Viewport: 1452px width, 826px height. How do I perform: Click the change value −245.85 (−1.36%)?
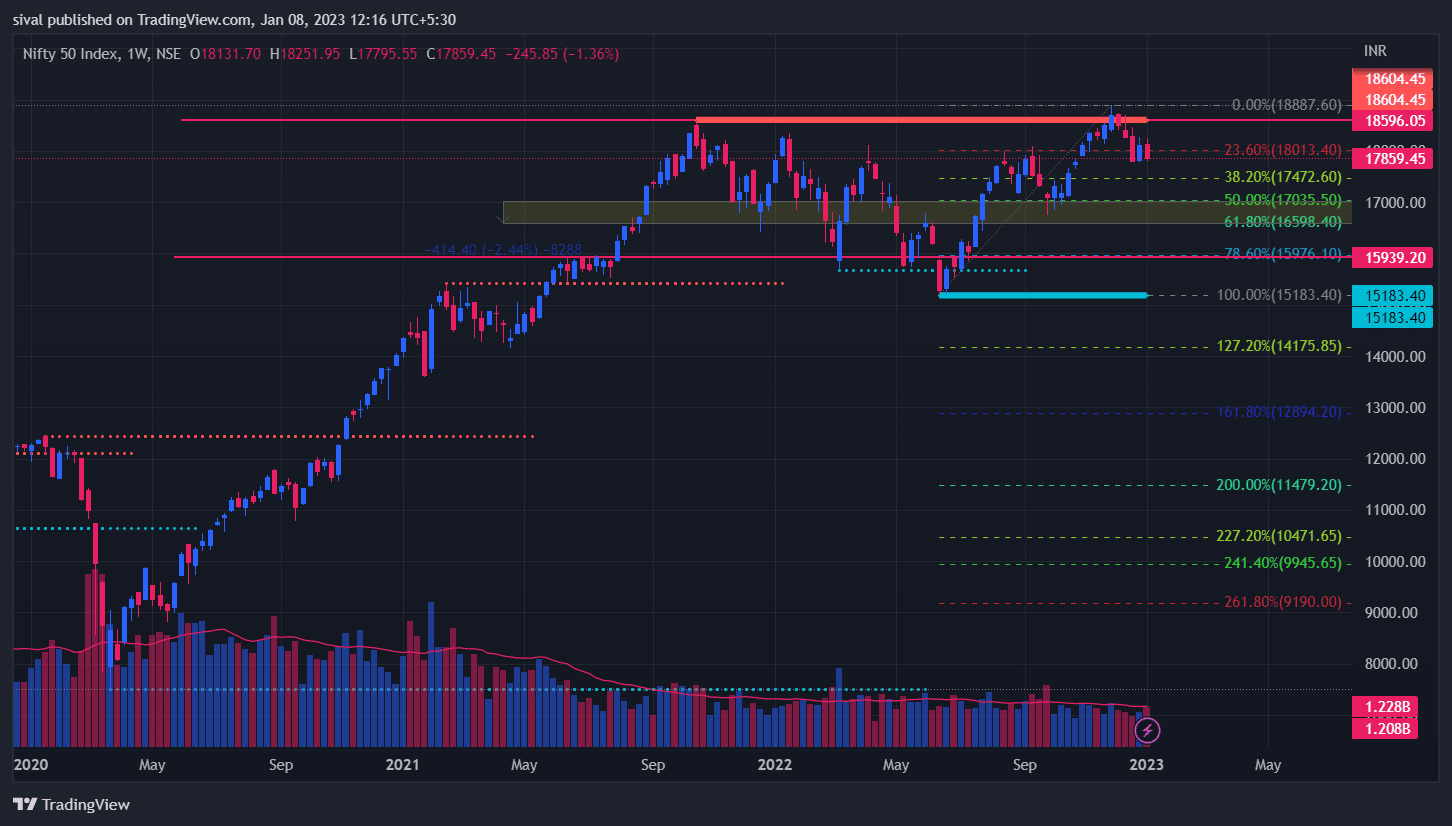tap(562, 54)
